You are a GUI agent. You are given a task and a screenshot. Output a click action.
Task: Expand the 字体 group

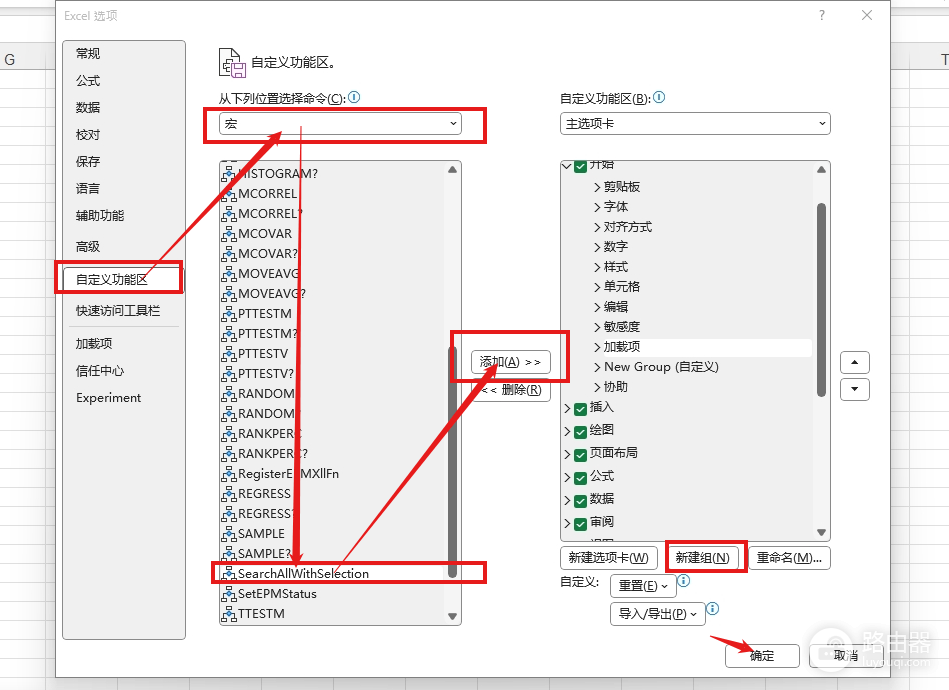597,207
